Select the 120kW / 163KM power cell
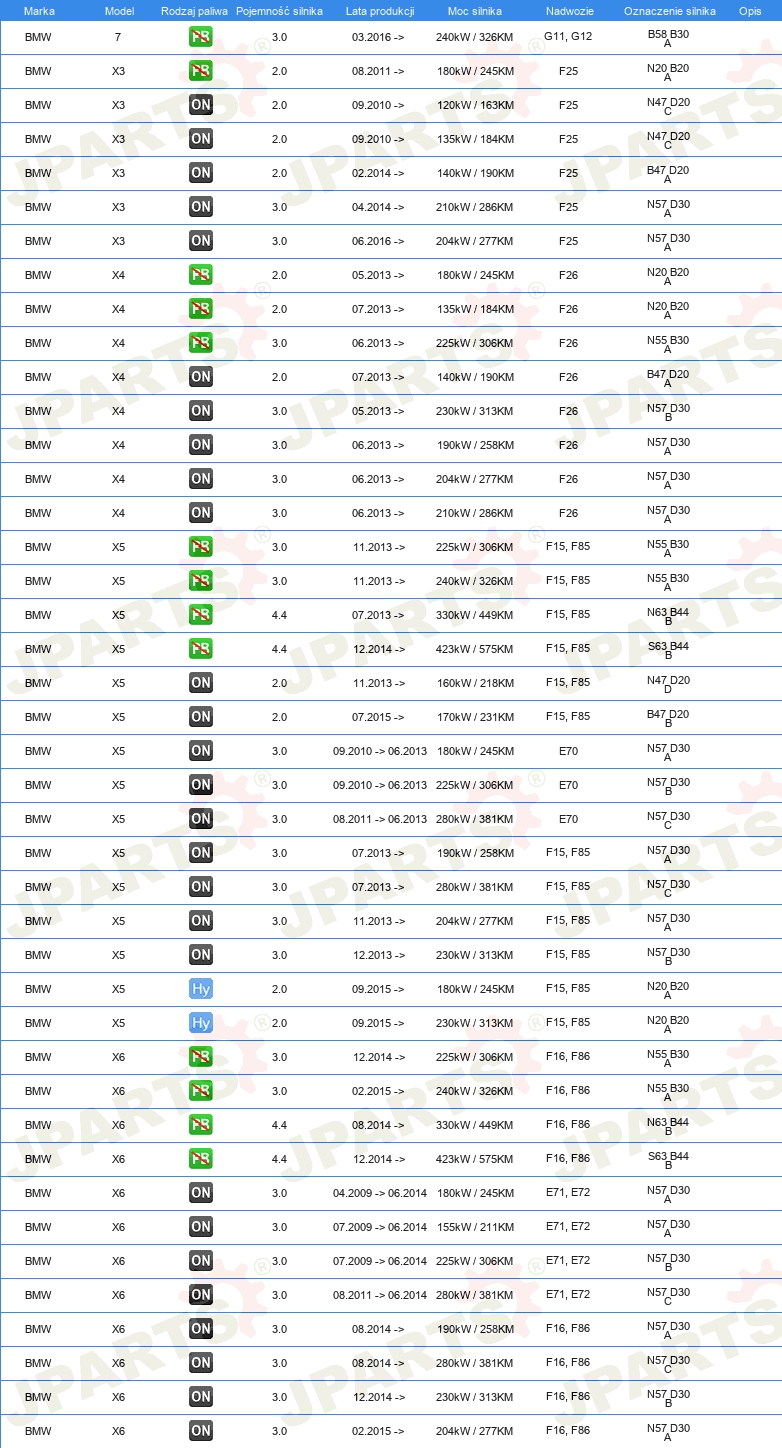This screenshot has width=782, height=1448. (x=475, y=105)
